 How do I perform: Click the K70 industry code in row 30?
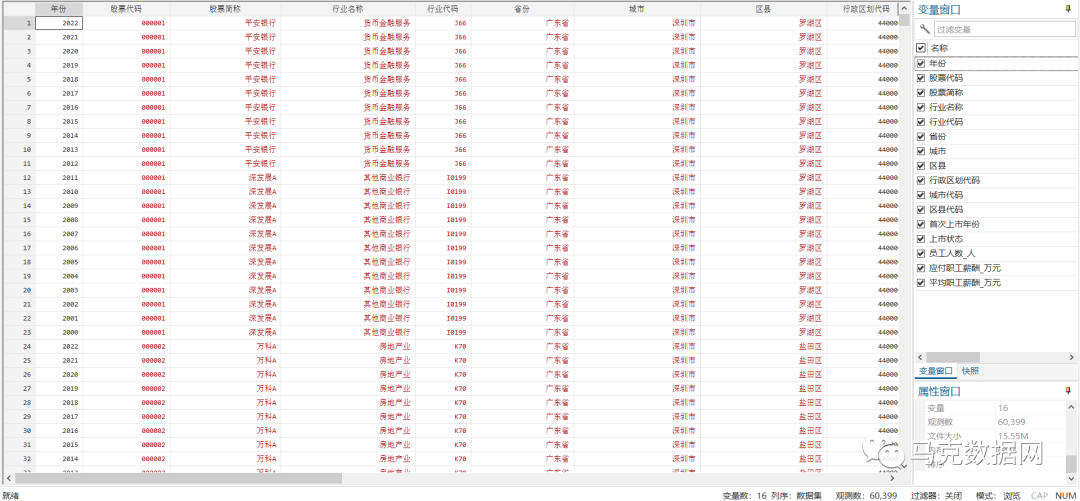pos(442,431)
